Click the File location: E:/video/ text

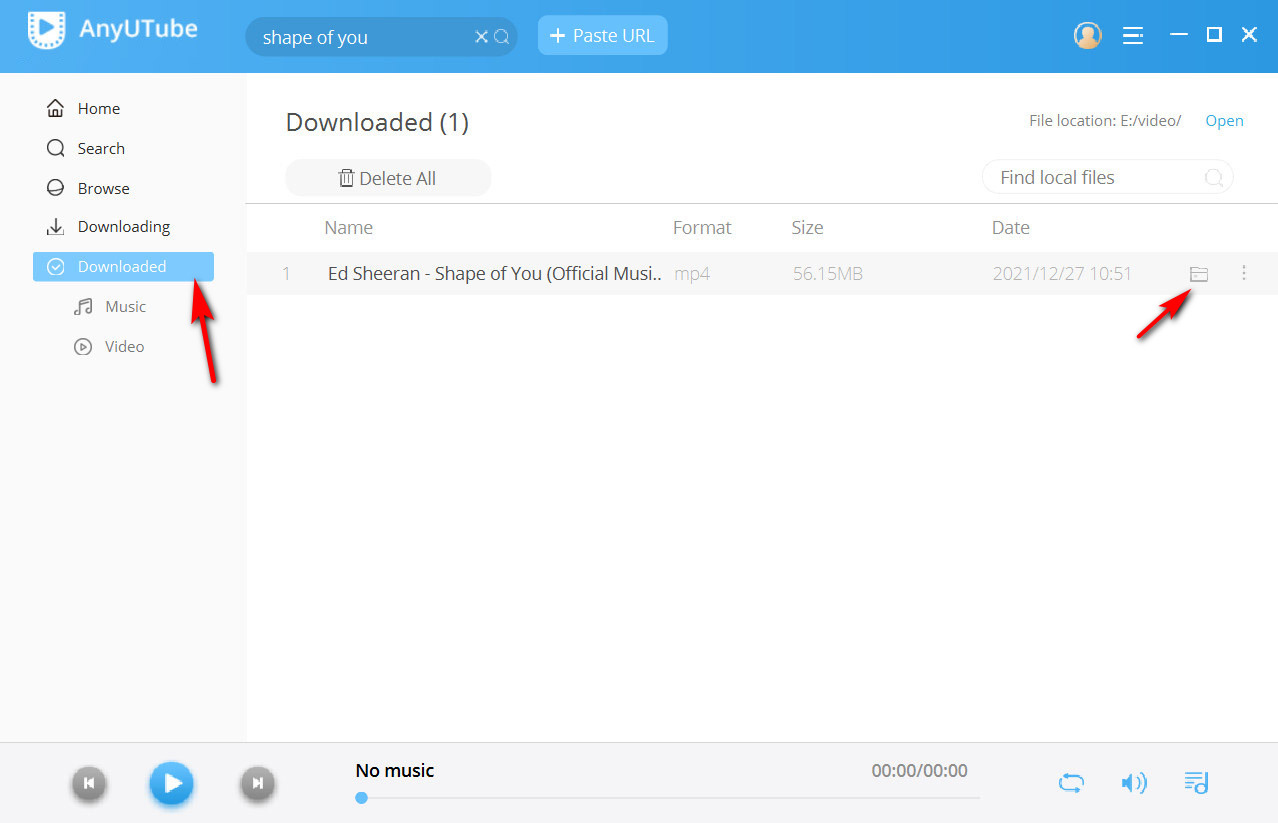[x=1105, y=121]
